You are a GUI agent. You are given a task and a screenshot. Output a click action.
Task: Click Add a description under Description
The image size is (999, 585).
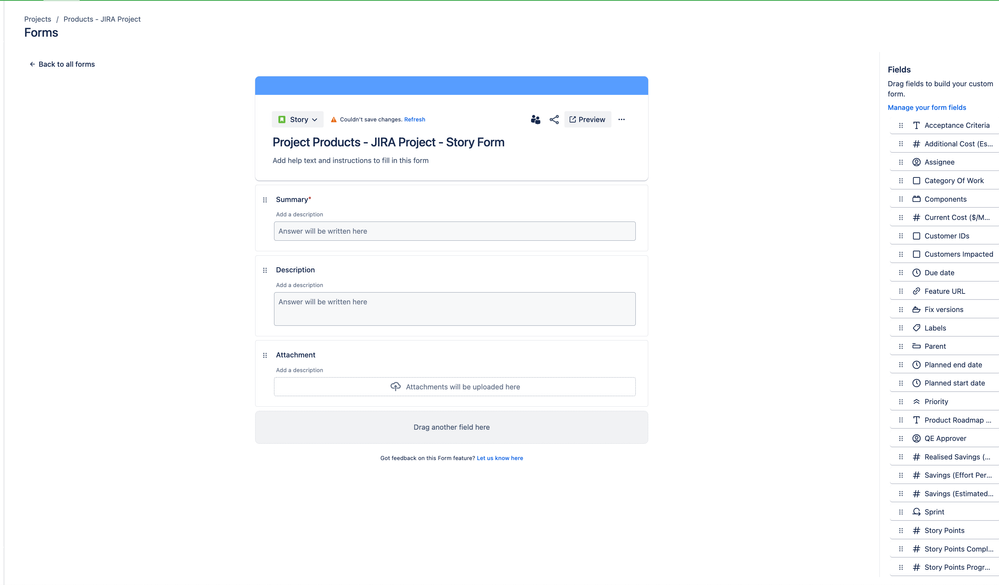299,285
